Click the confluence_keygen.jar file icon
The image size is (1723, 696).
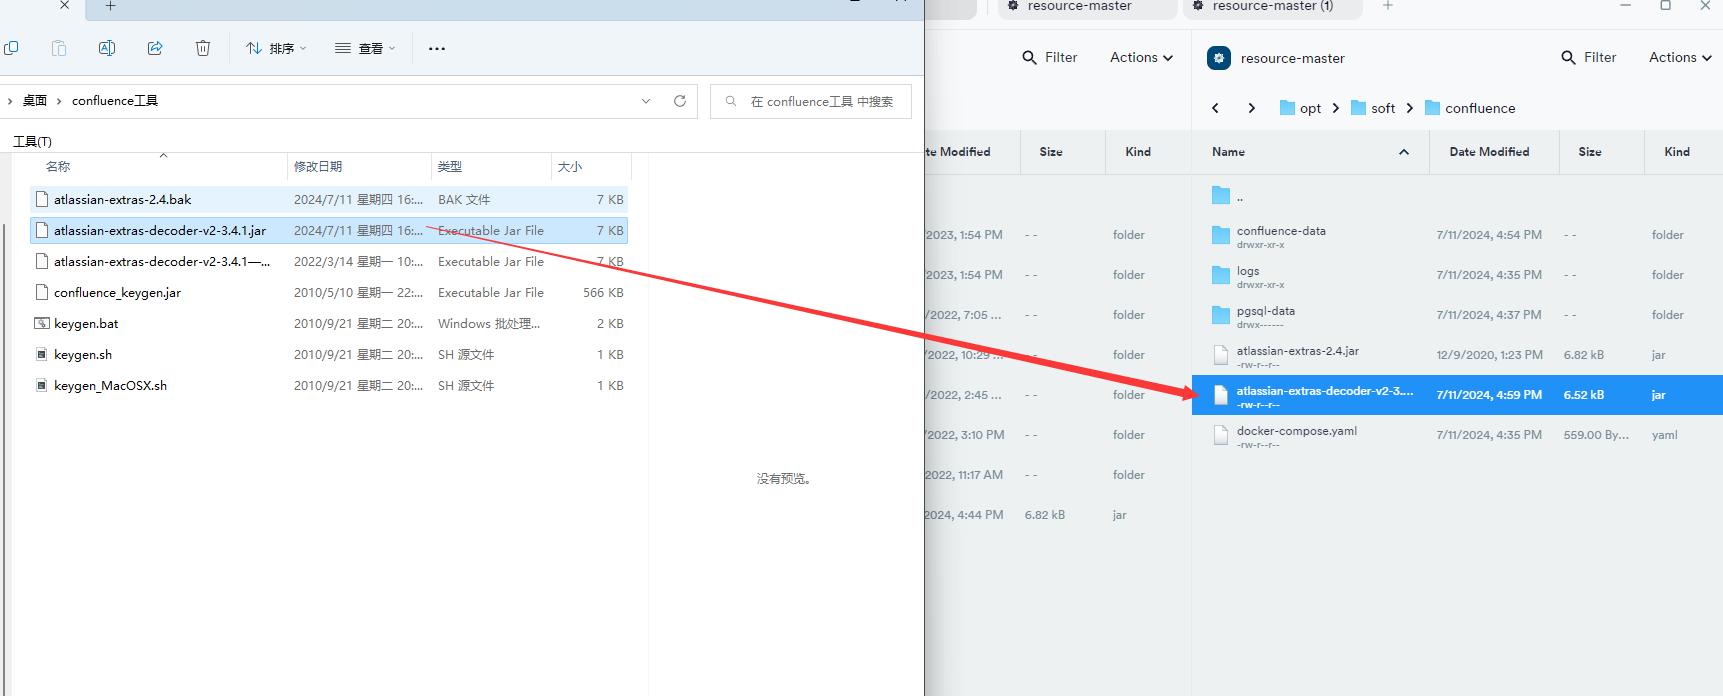click(x=42, y=293)
